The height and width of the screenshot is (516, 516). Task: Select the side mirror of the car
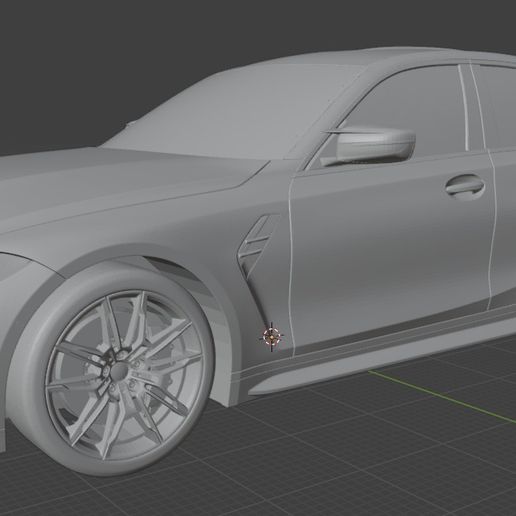pos(370,147)
